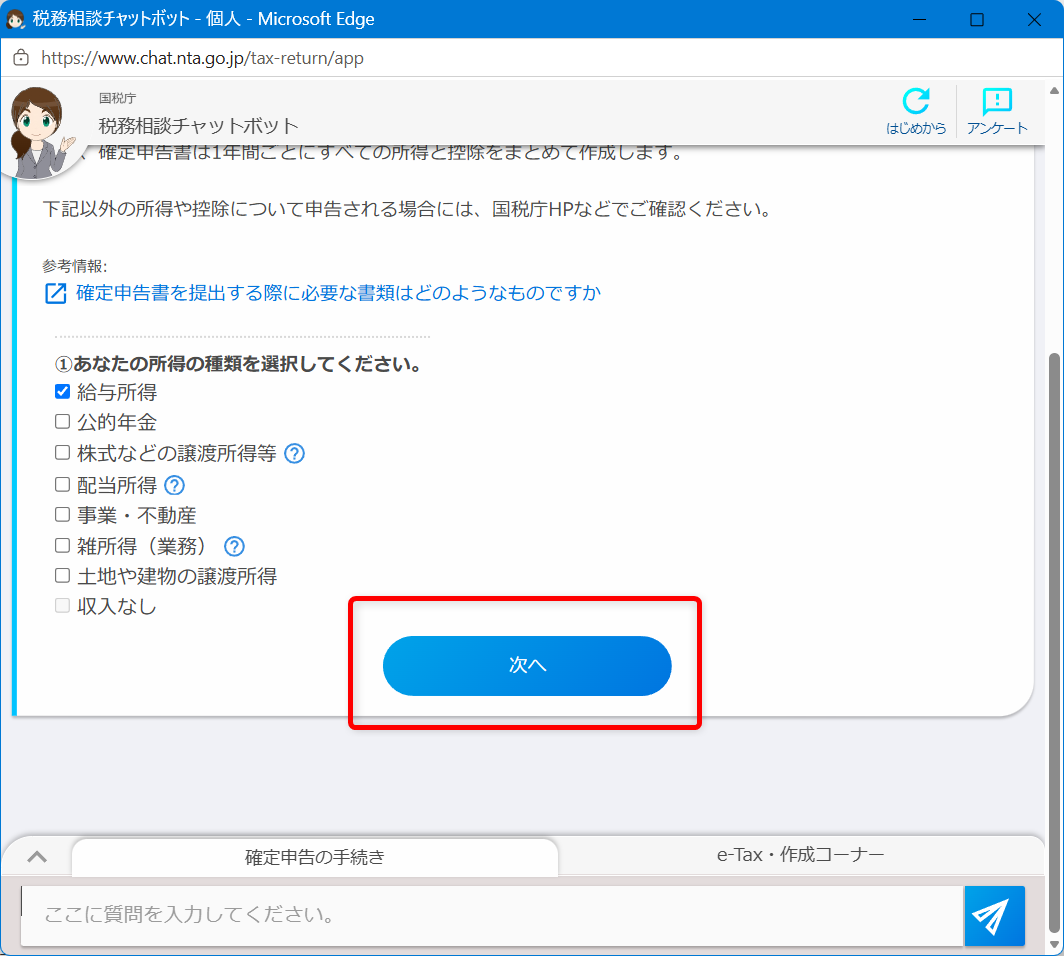The width and height of the screenshot is (1064, 956).
Task: Click the 国税庁 label in header
Action: [x=117, y=98]
